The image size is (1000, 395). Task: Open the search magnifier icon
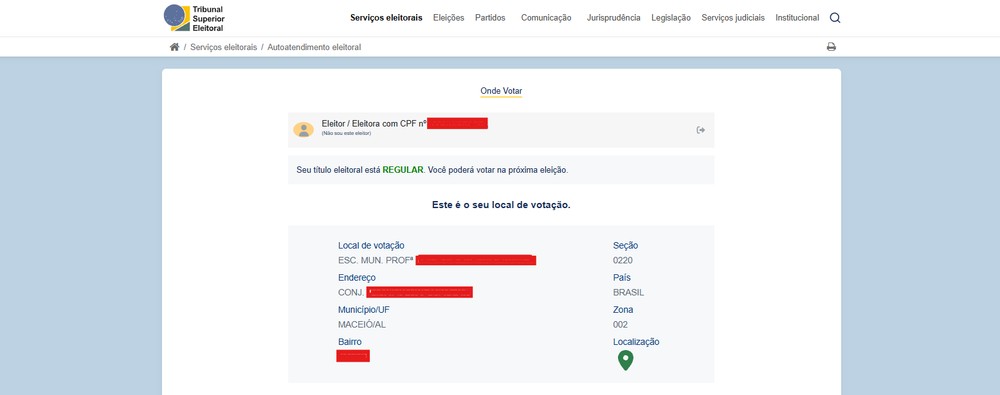click(835, 18)
